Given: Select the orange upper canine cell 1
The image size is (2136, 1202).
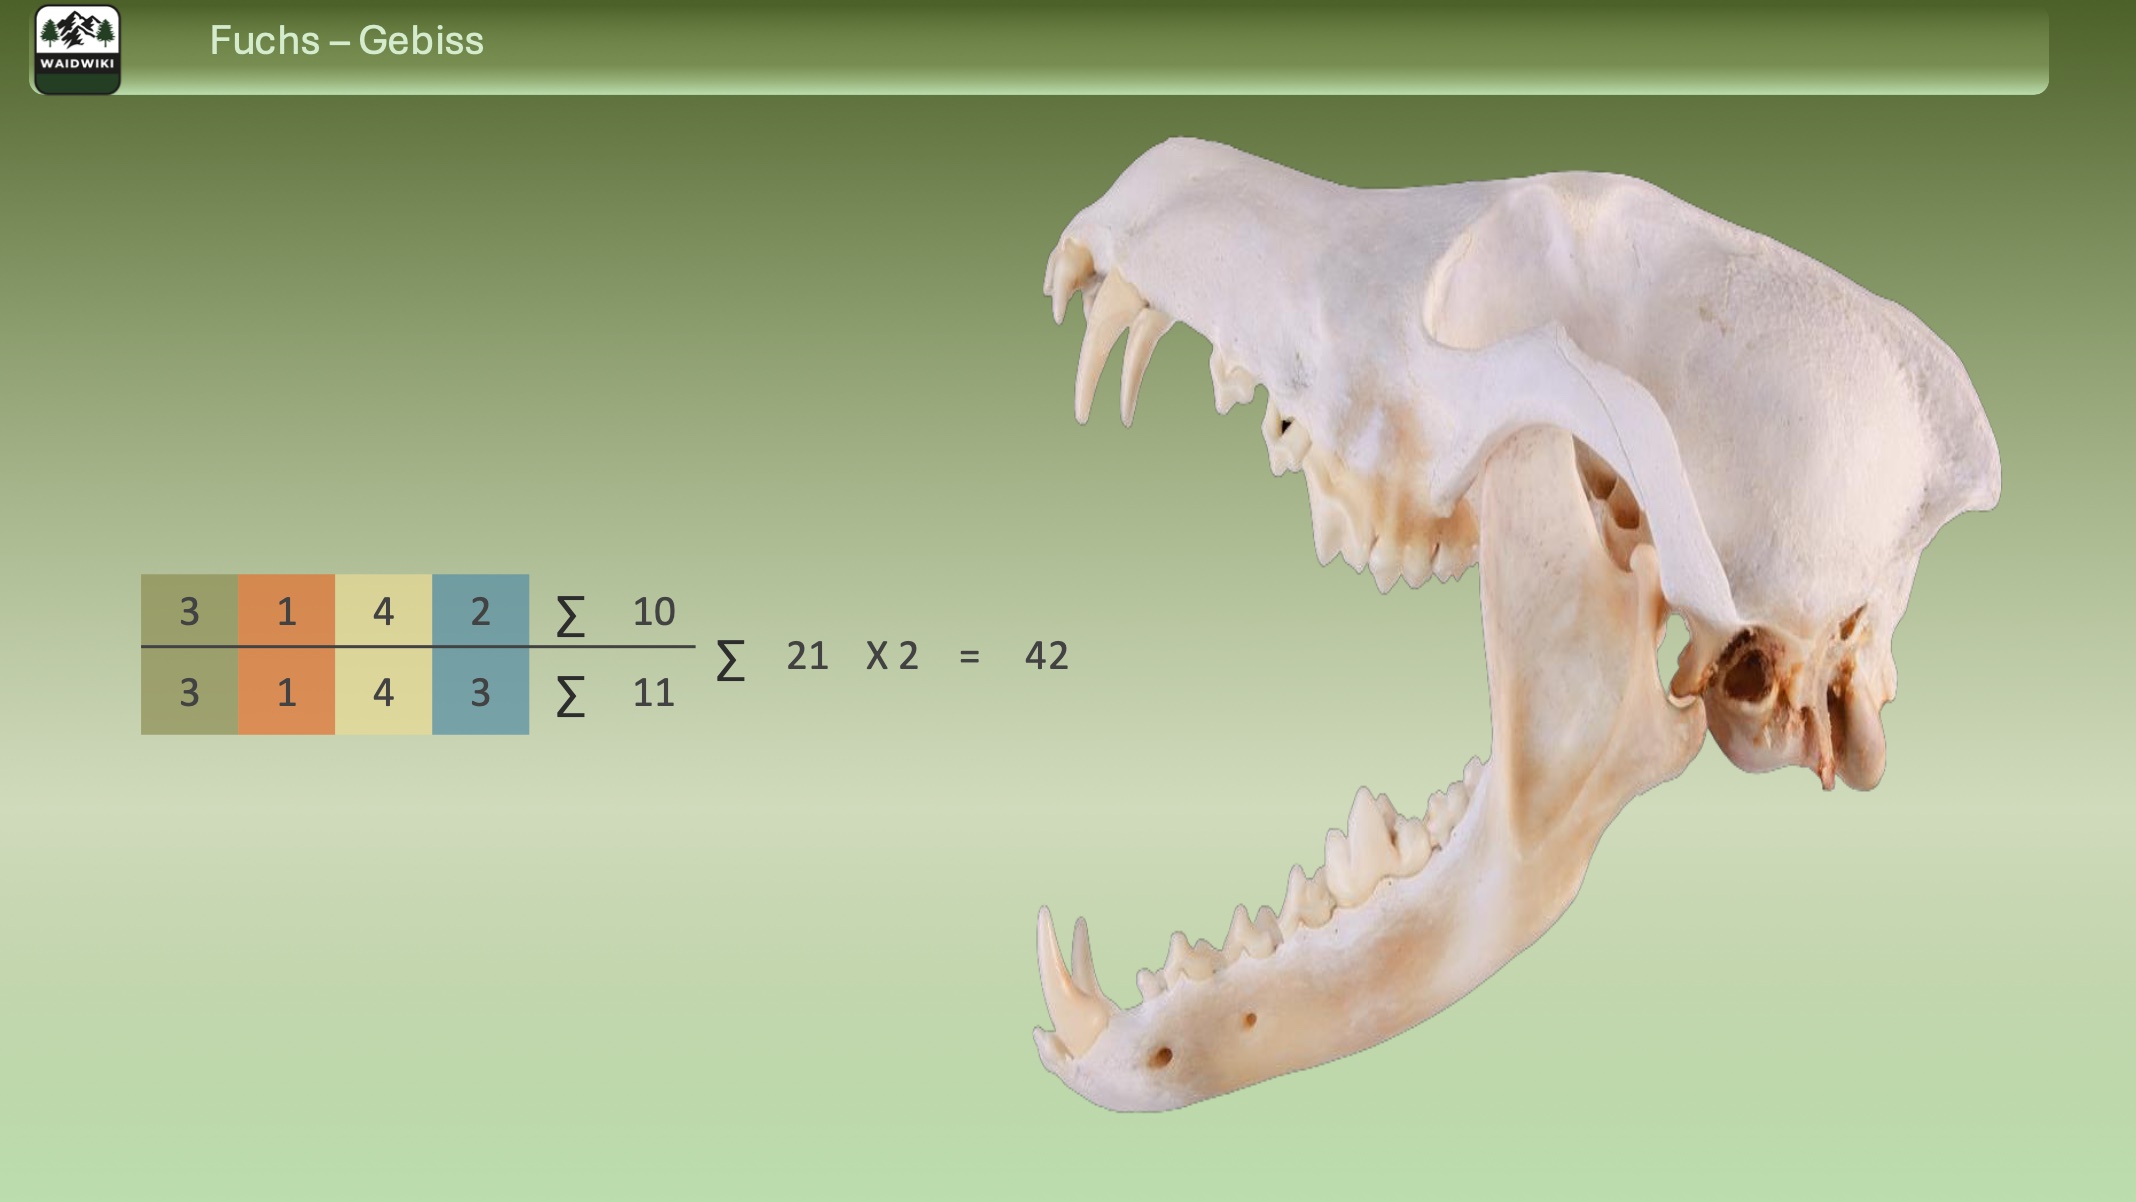Looking at the screenshot, I should [286, 610].
